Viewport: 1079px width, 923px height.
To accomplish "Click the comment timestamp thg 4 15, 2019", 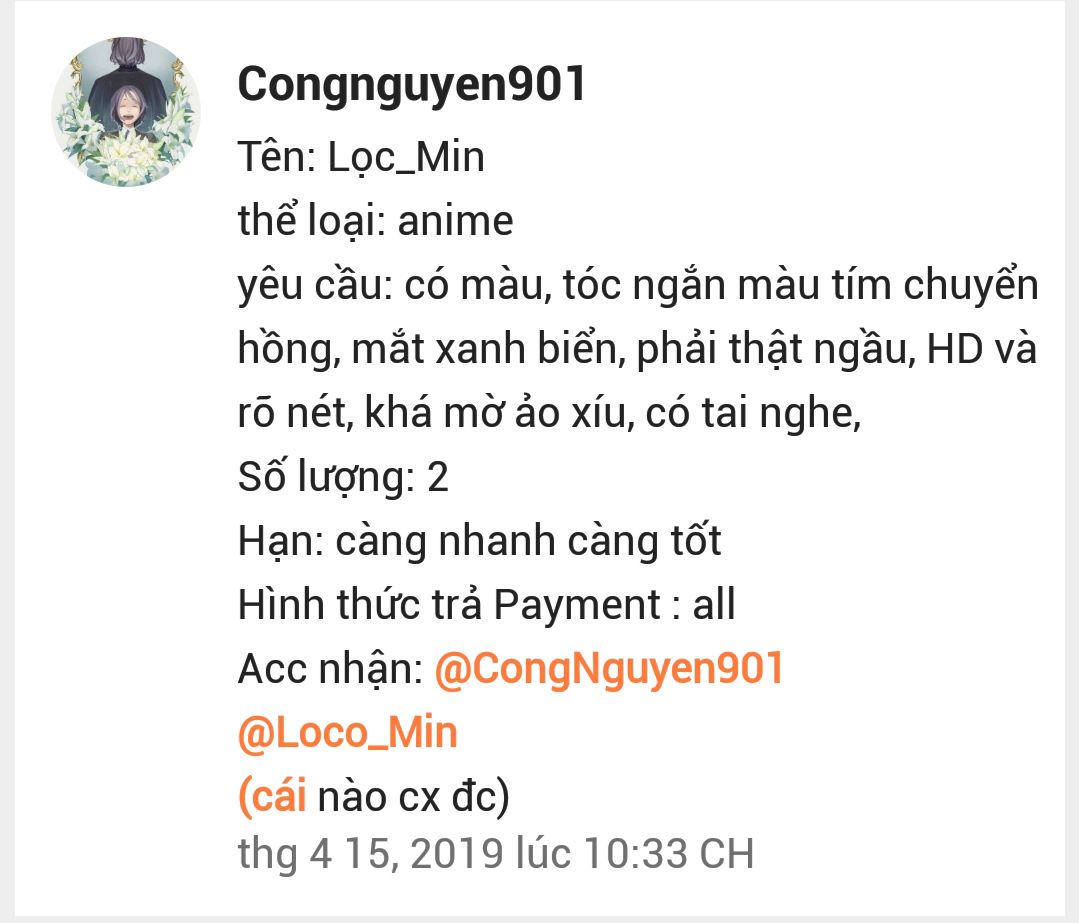I will pyautogui.click(x=495, y=853).
